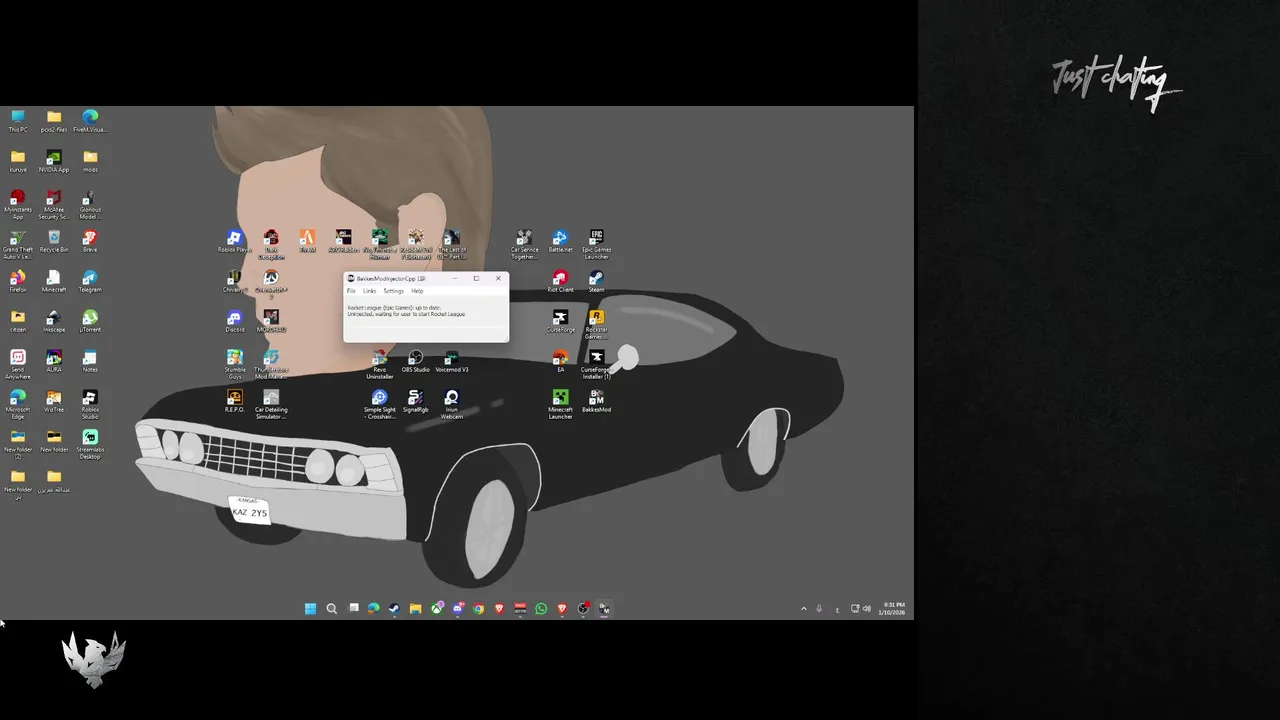Select the µTorrent desktop icon
Screen dimensions: 1280x720
tap(90, 321)
